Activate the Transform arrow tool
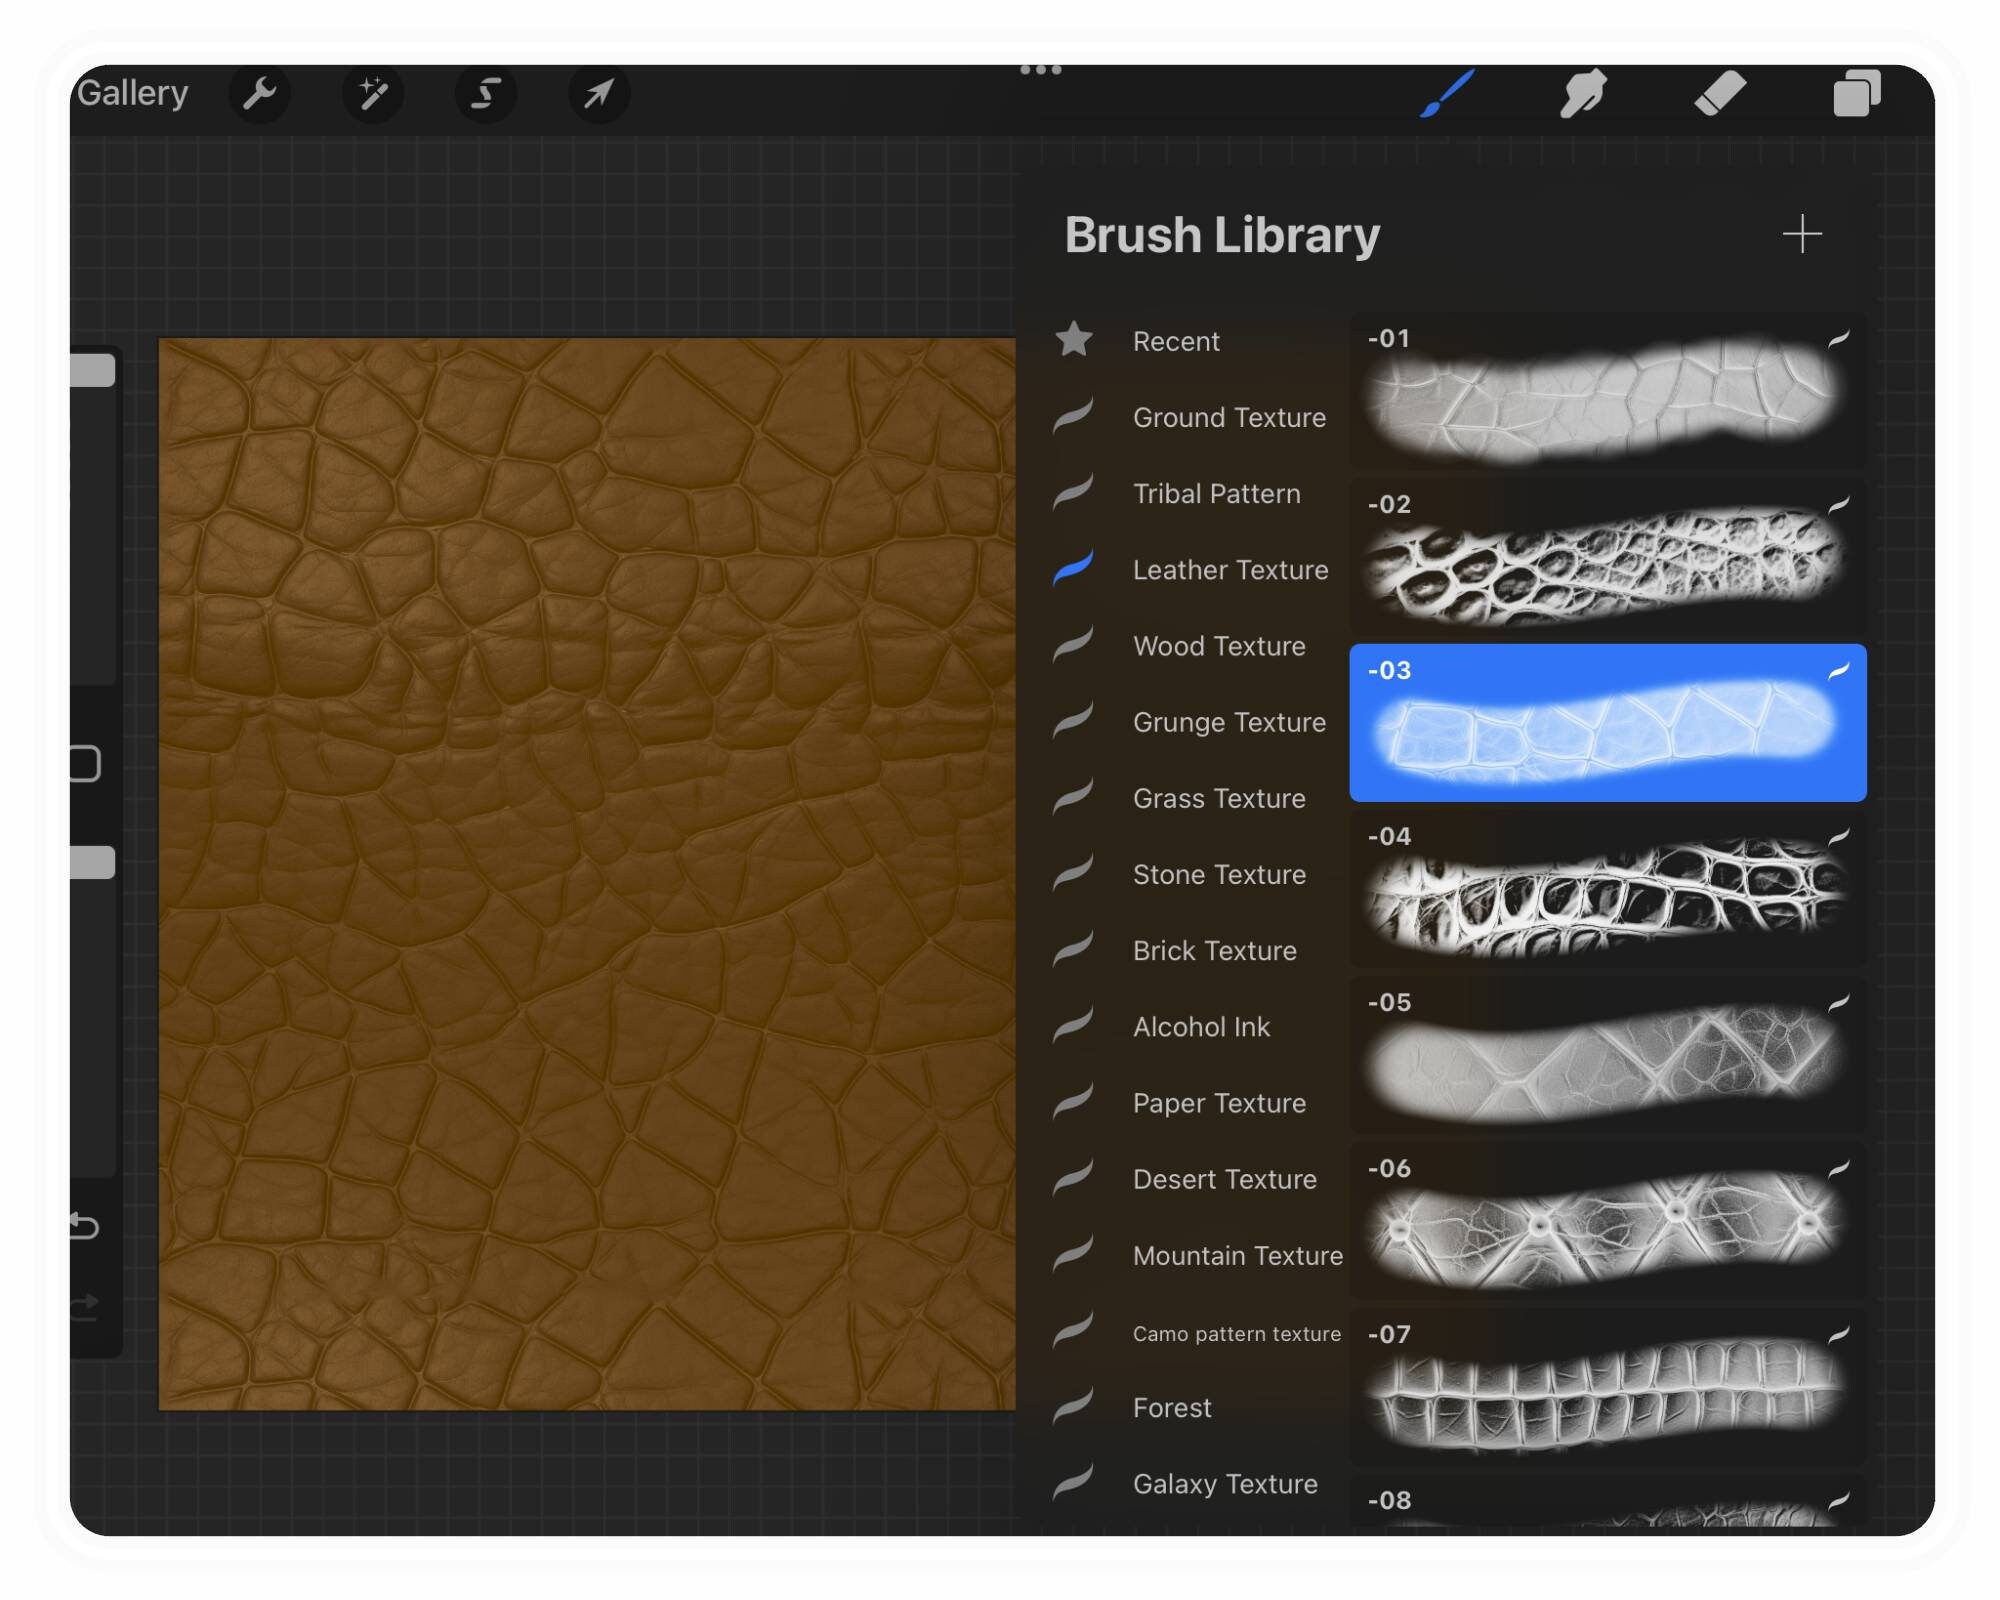 (600, 94)
